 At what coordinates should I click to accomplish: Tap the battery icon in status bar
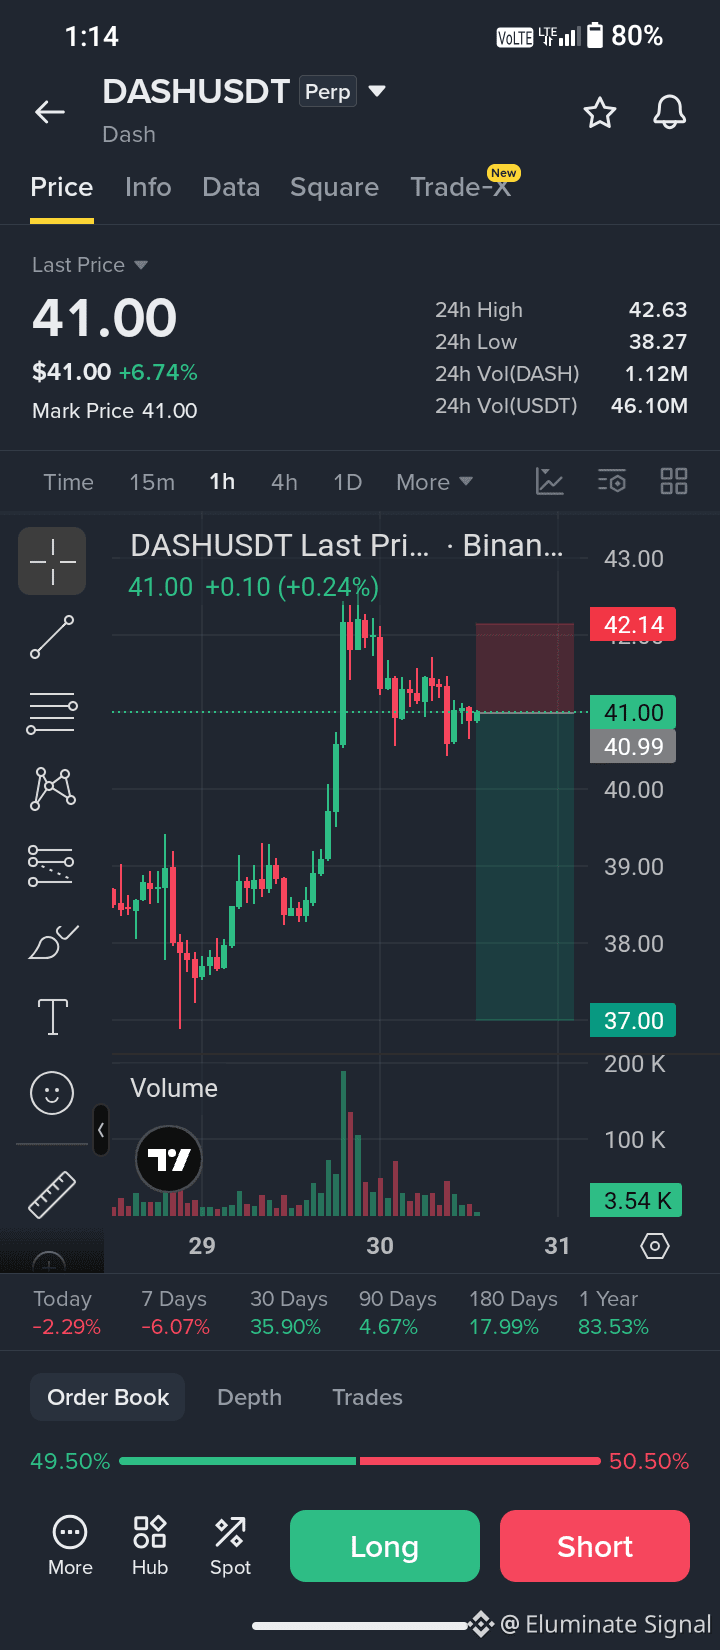(x=595, y=36)
